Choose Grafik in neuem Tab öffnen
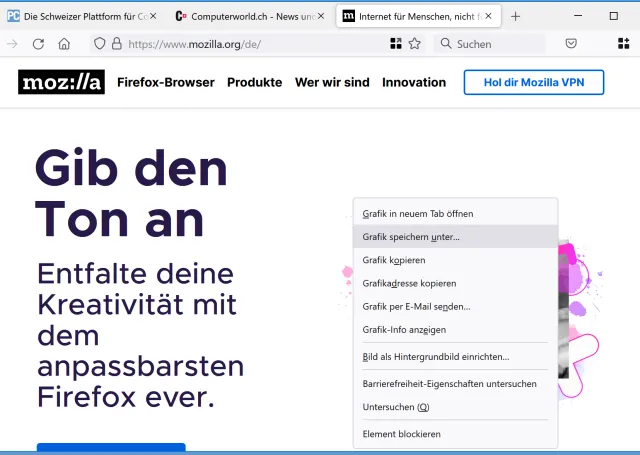This screenshot has width=640, height=455. [x=456, y=214]
